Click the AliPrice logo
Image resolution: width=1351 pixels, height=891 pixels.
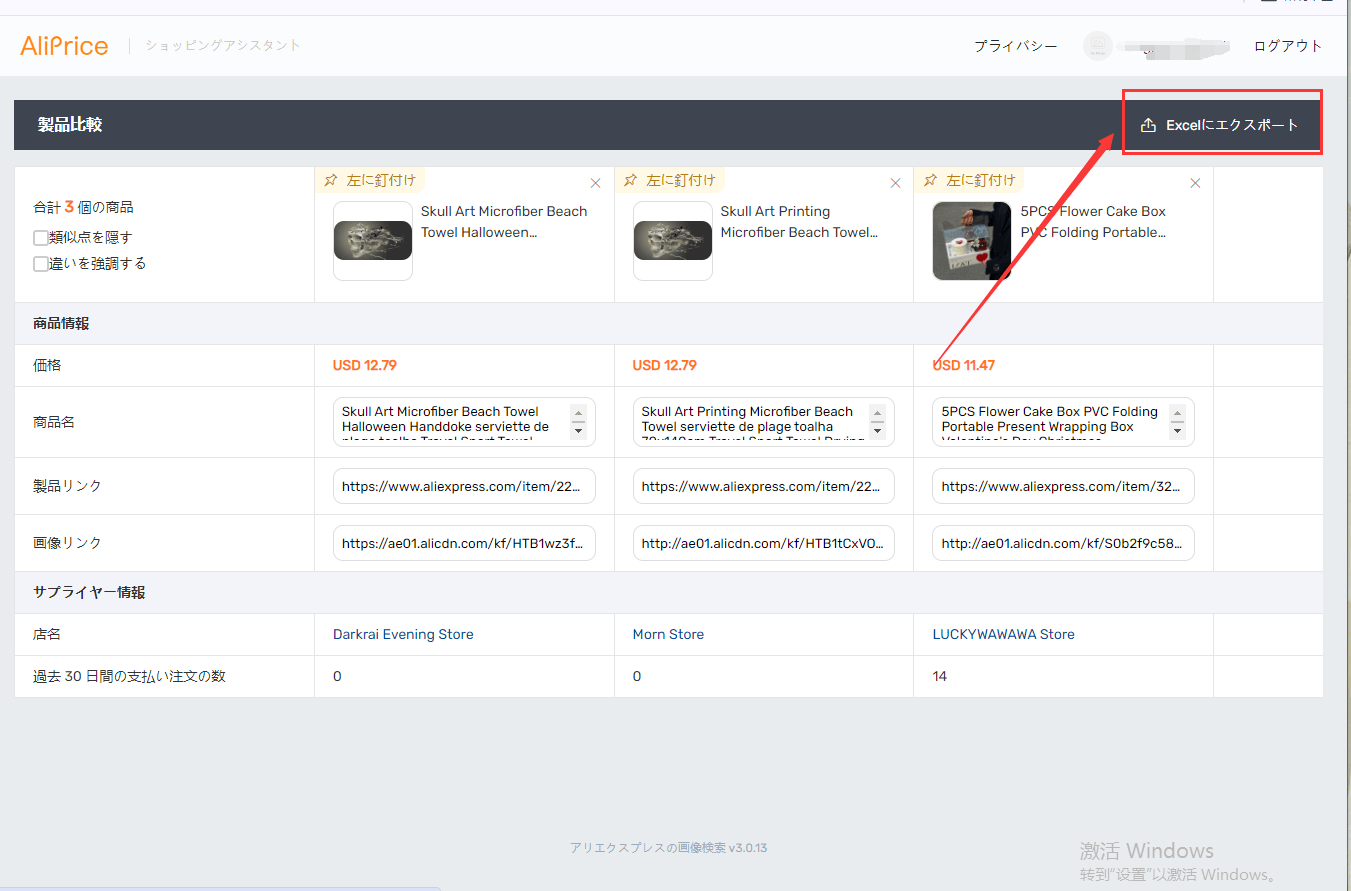point(64,45)
